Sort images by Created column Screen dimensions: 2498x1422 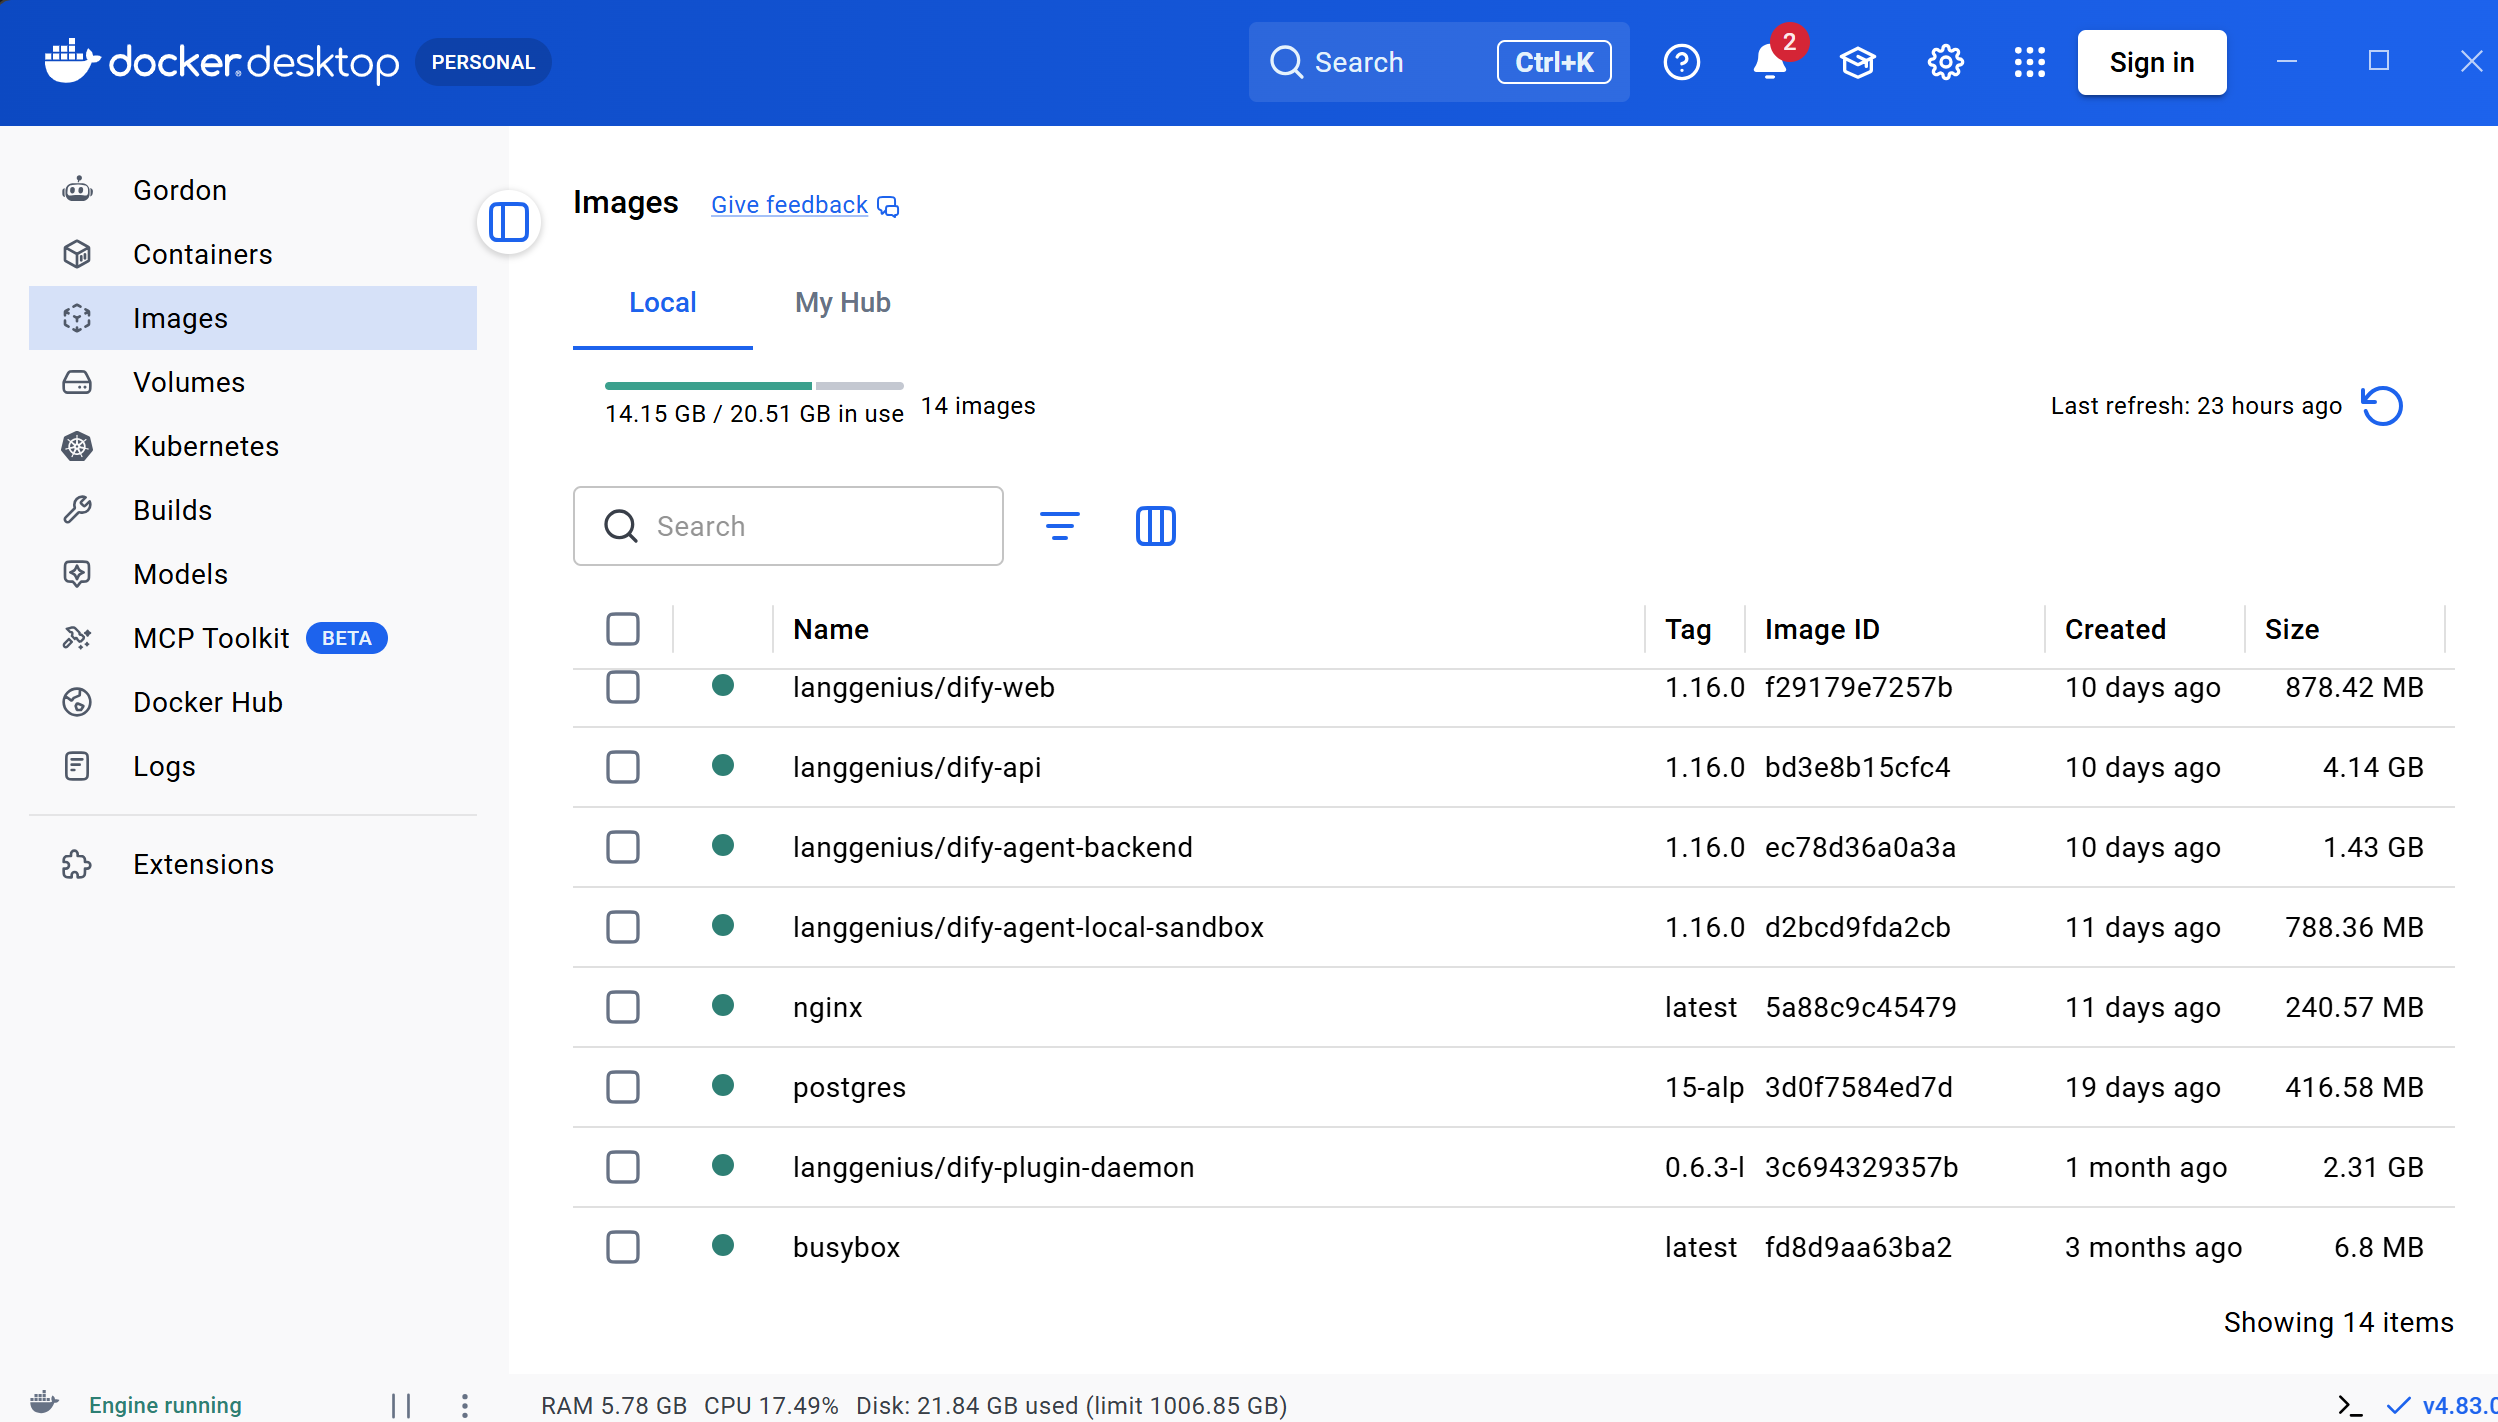pyautogui.click(x=2115, y=629)
